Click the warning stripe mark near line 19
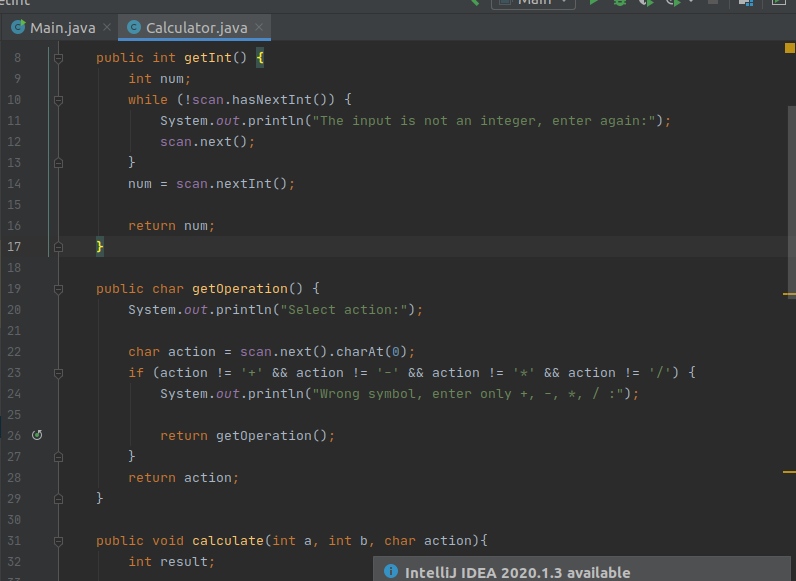 point(789,294)
